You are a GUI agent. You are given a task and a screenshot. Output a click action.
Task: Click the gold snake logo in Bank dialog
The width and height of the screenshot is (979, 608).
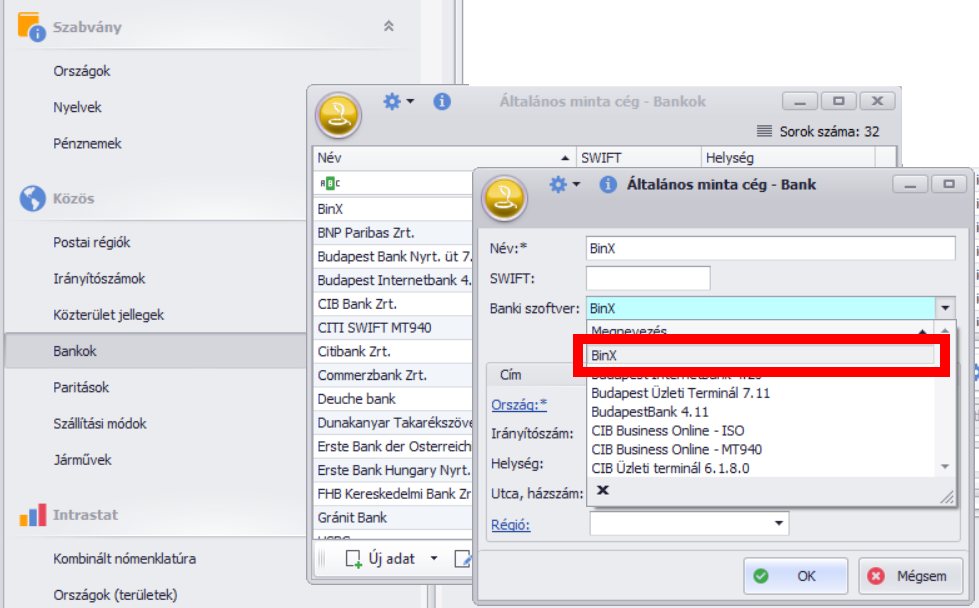tap(505, 197)
